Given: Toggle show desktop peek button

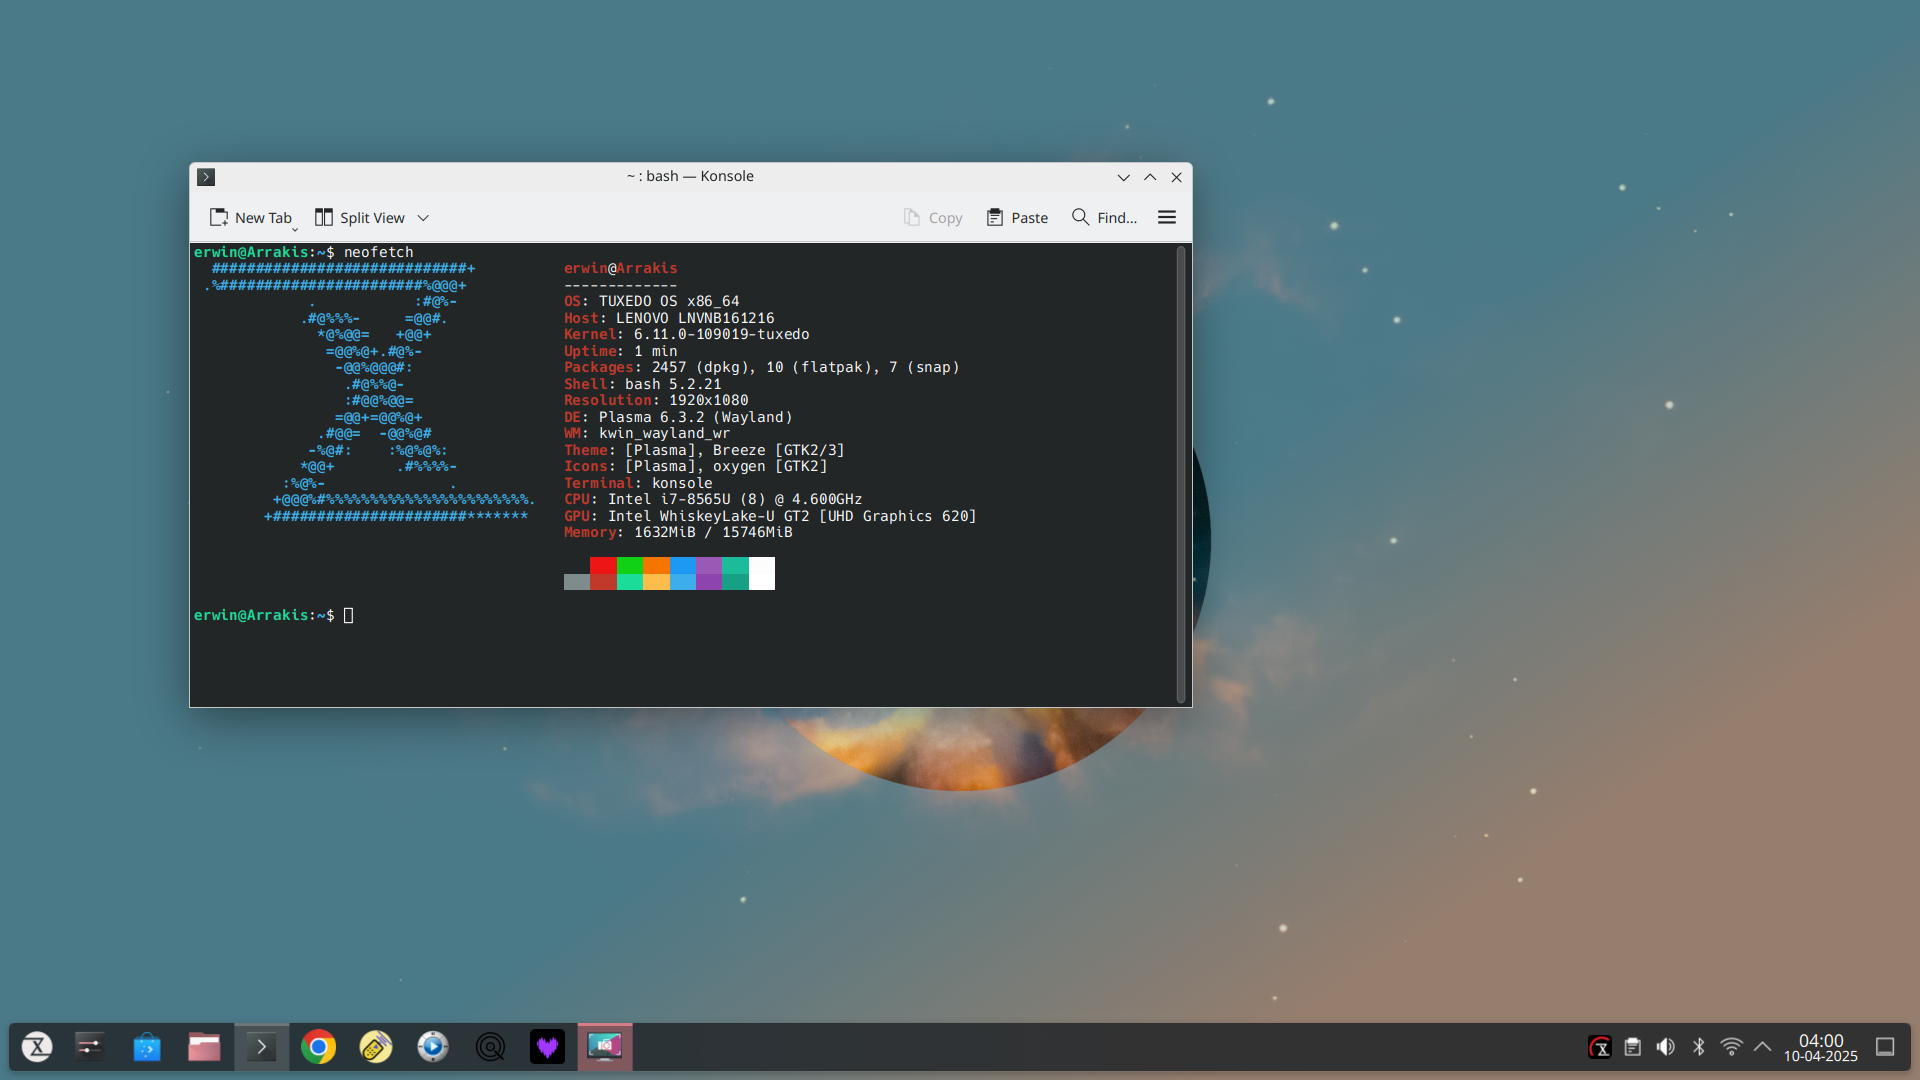Looking at the screenshot, I should pyautogui.click(x=1885, y=1047).
